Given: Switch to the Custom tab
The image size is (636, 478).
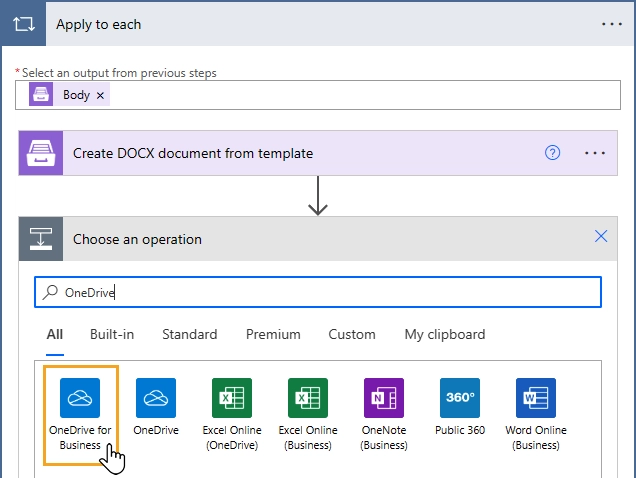Looking at the screenshot, I should [x=352, y=334].
